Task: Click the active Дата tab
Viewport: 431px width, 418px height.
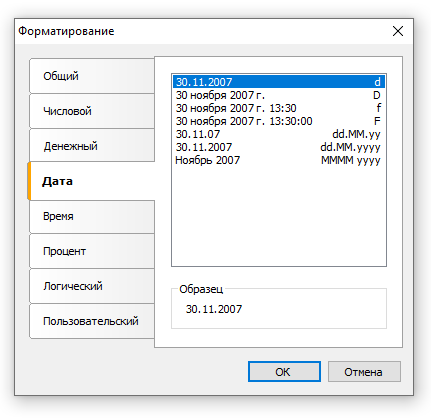Action: point(91,181)
